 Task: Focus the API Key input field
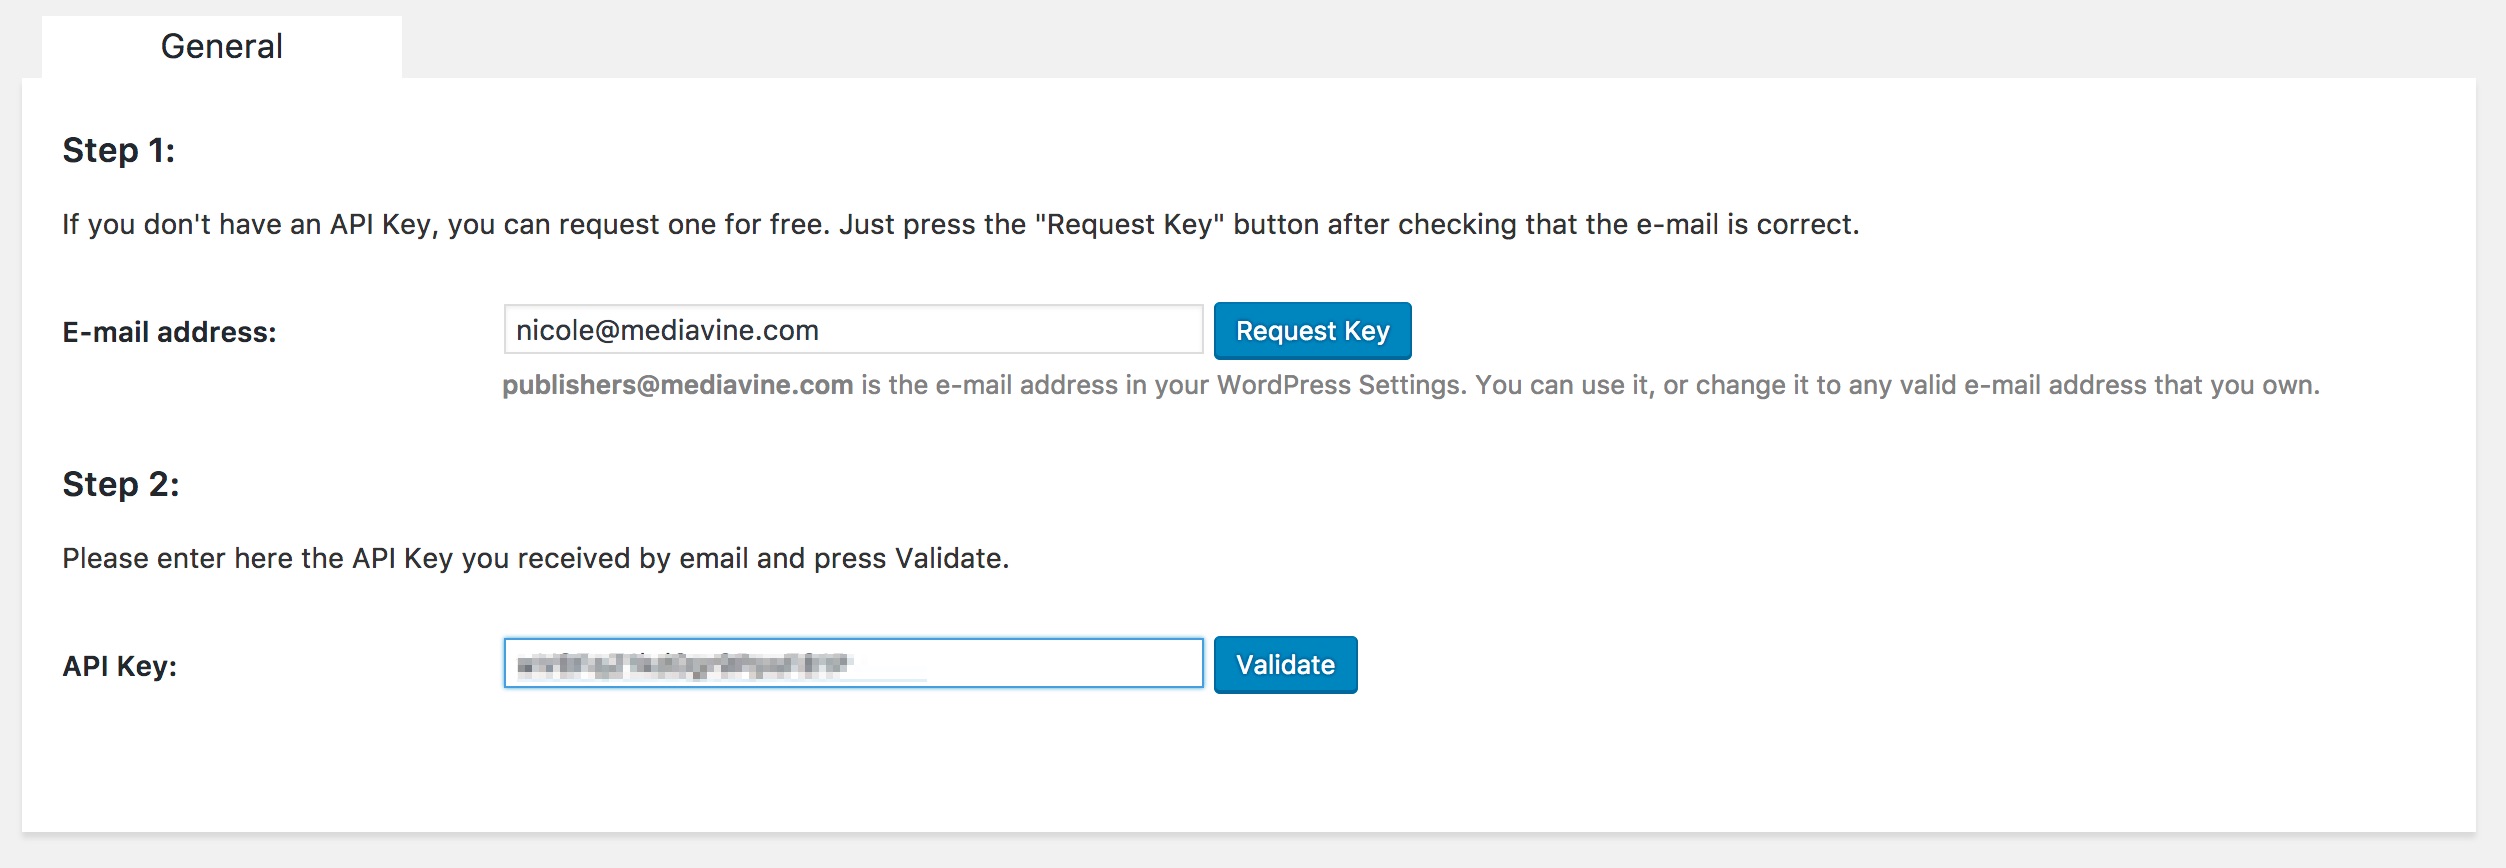[853, 663]
